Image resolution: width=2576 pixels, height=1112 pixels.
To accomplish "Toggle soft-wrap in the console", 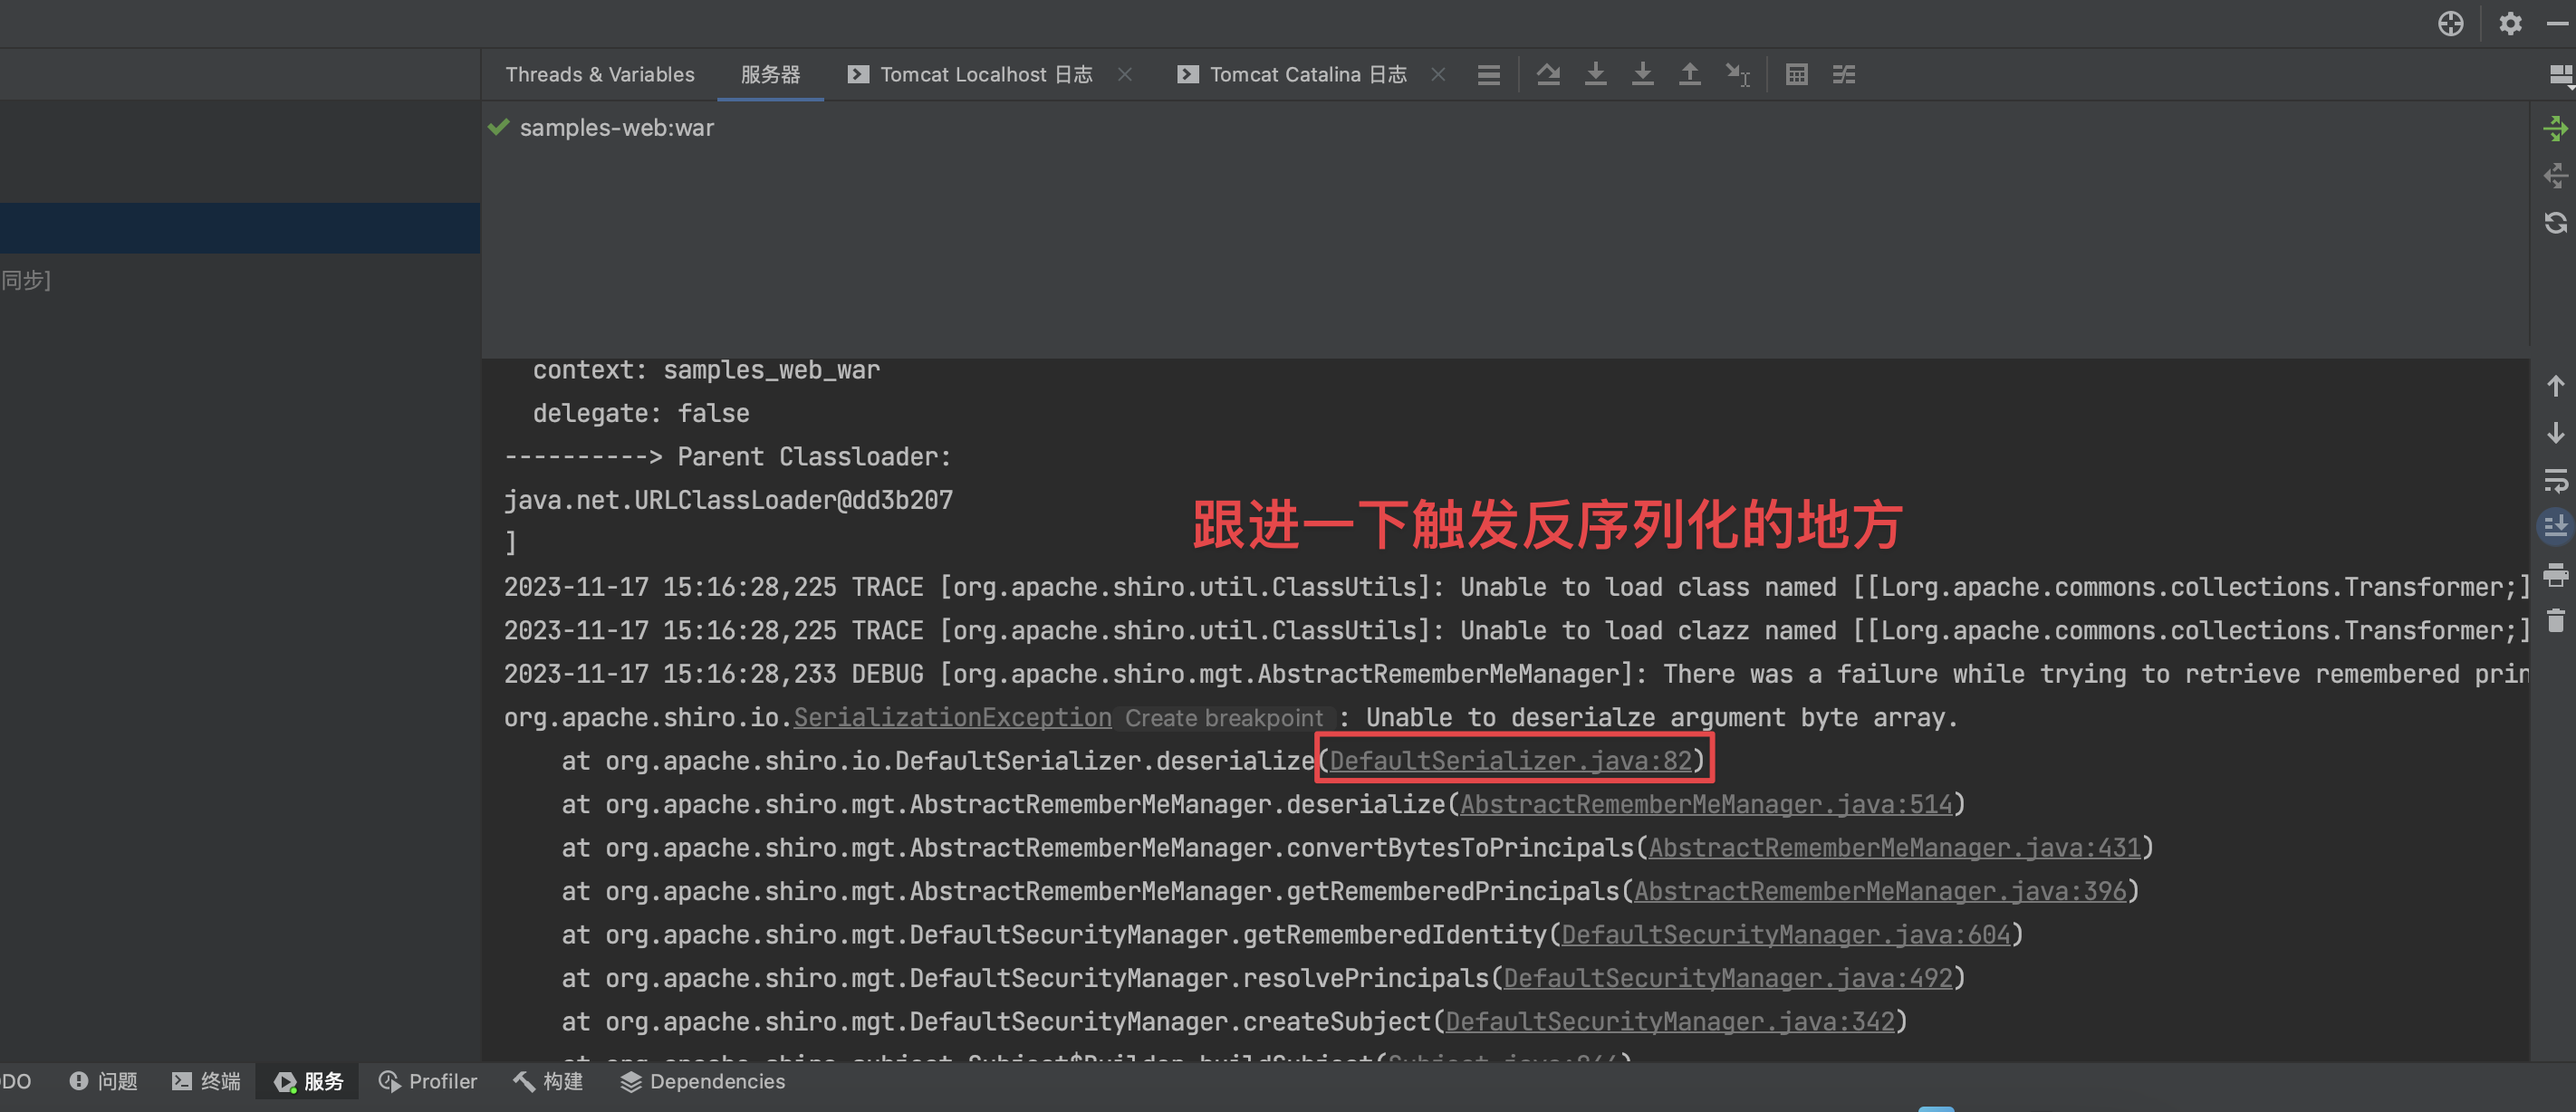I will (x=2556, y=481).
